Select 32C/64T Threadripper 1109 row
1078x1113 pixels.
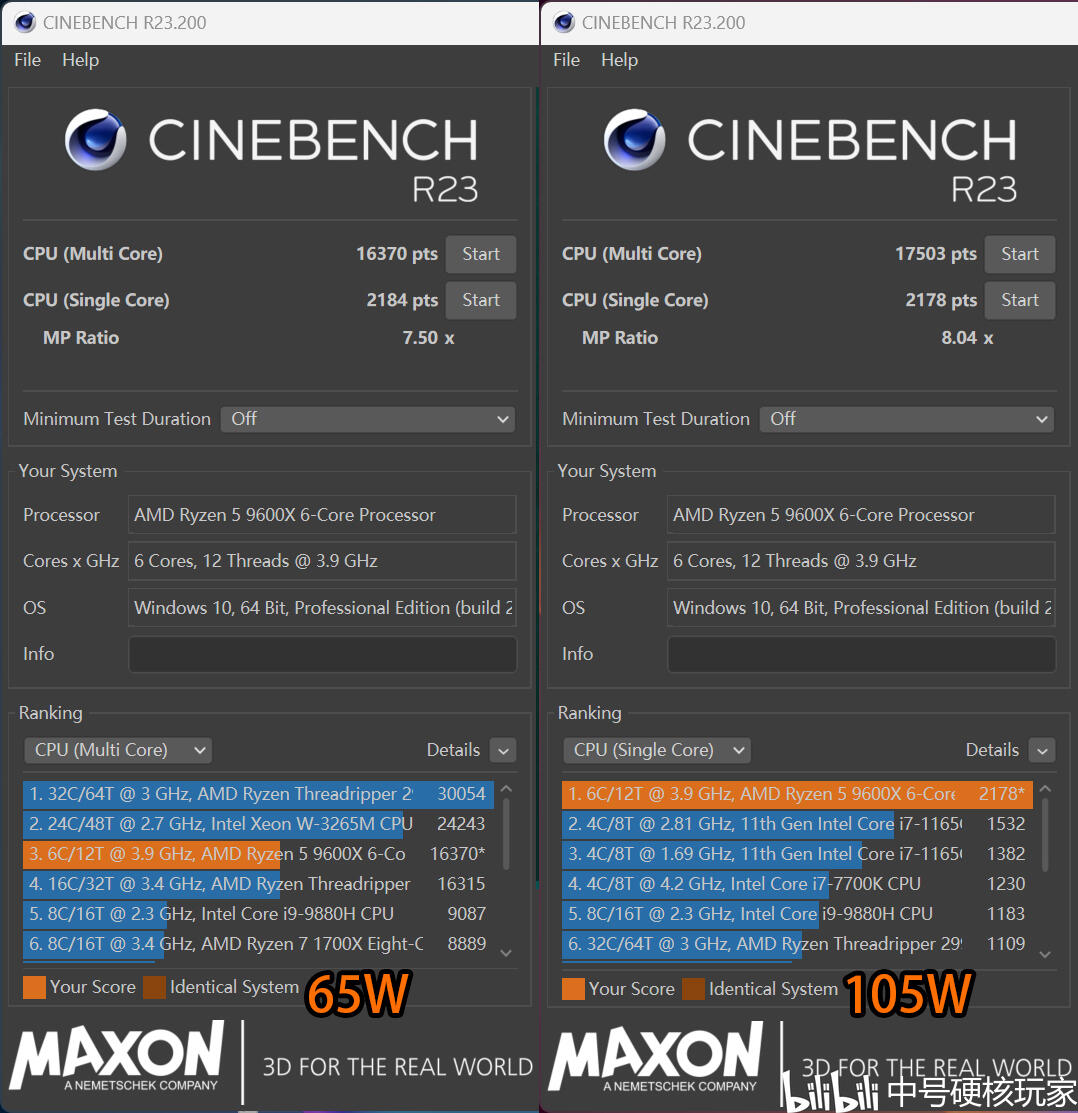coord(797,944)
